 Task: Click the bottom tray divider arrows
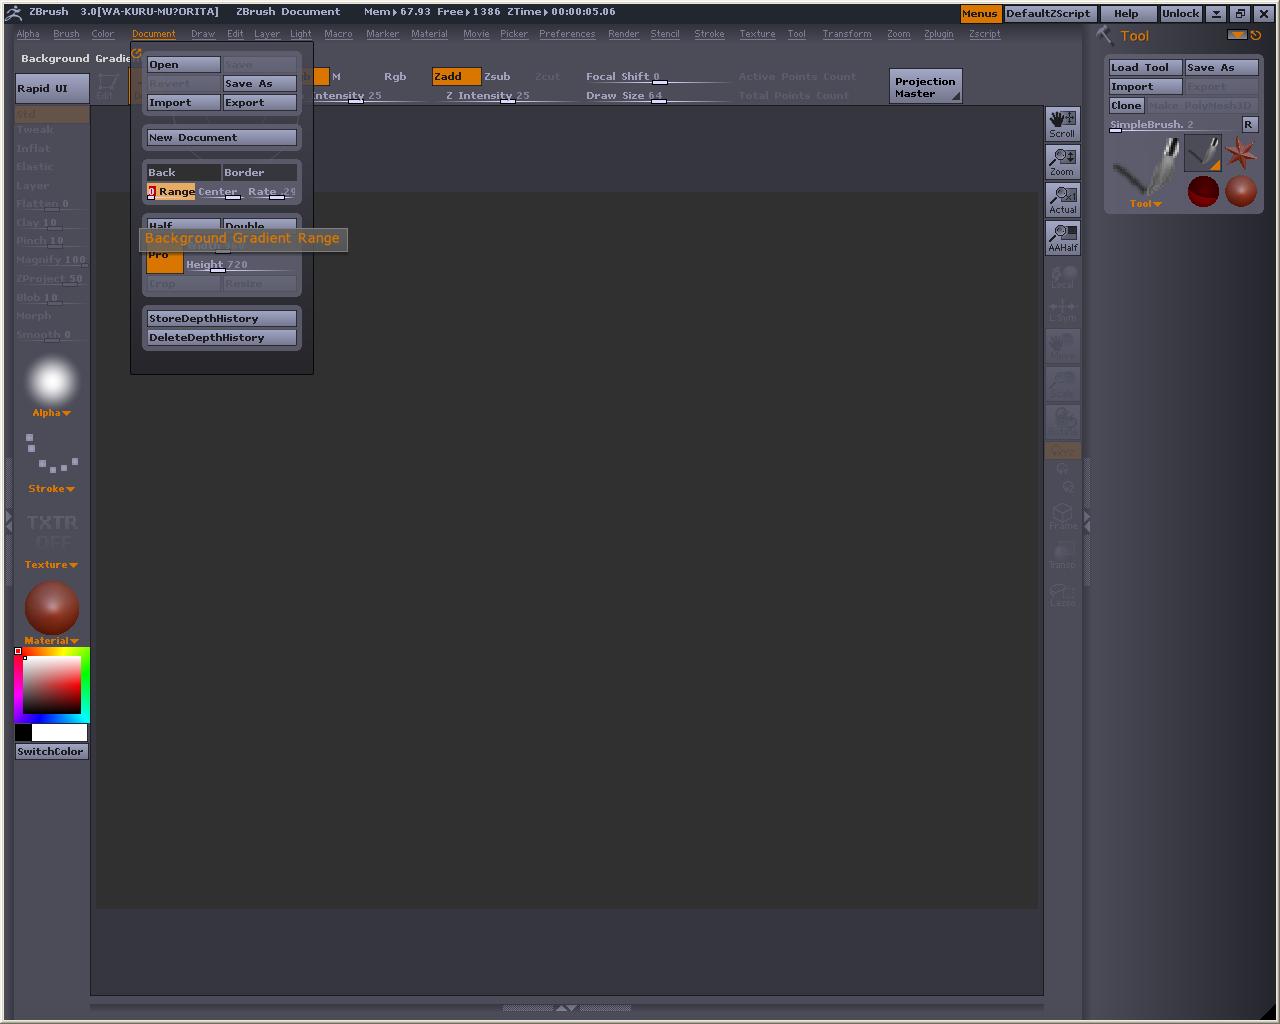pos(566,1008)
